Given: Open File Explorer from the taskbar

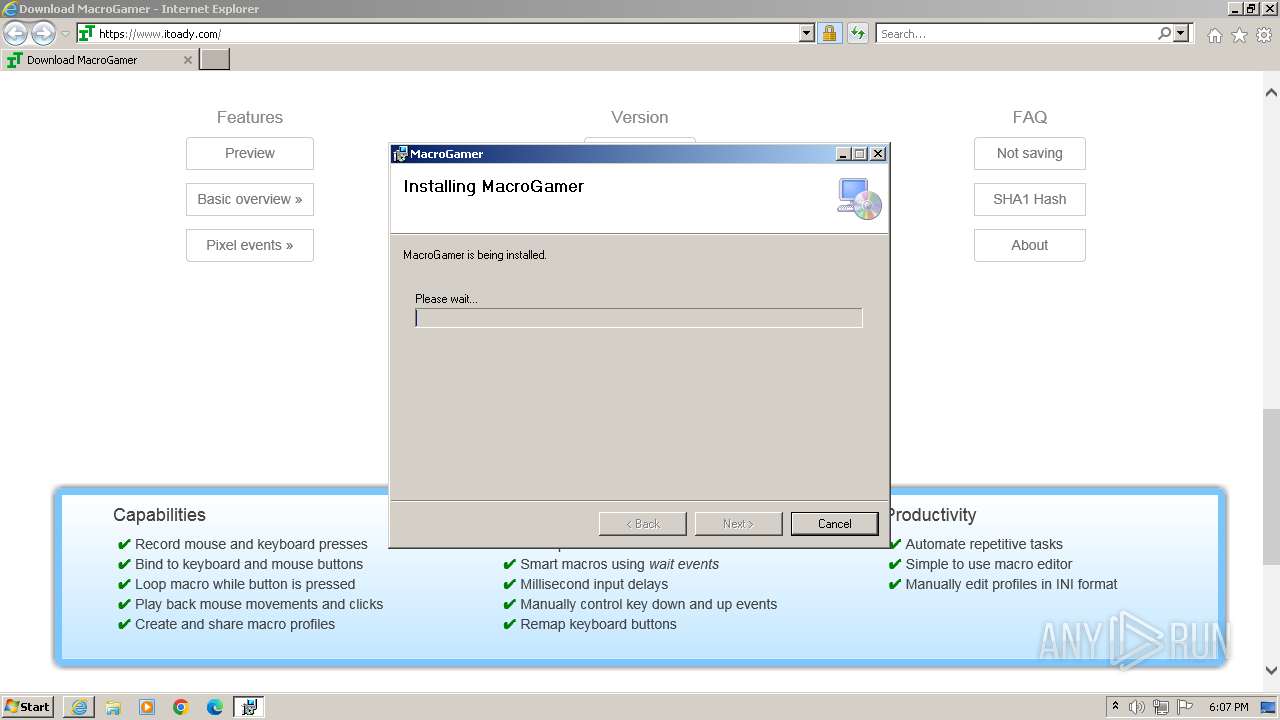Looking at the screenshot, I should [113, 707].
